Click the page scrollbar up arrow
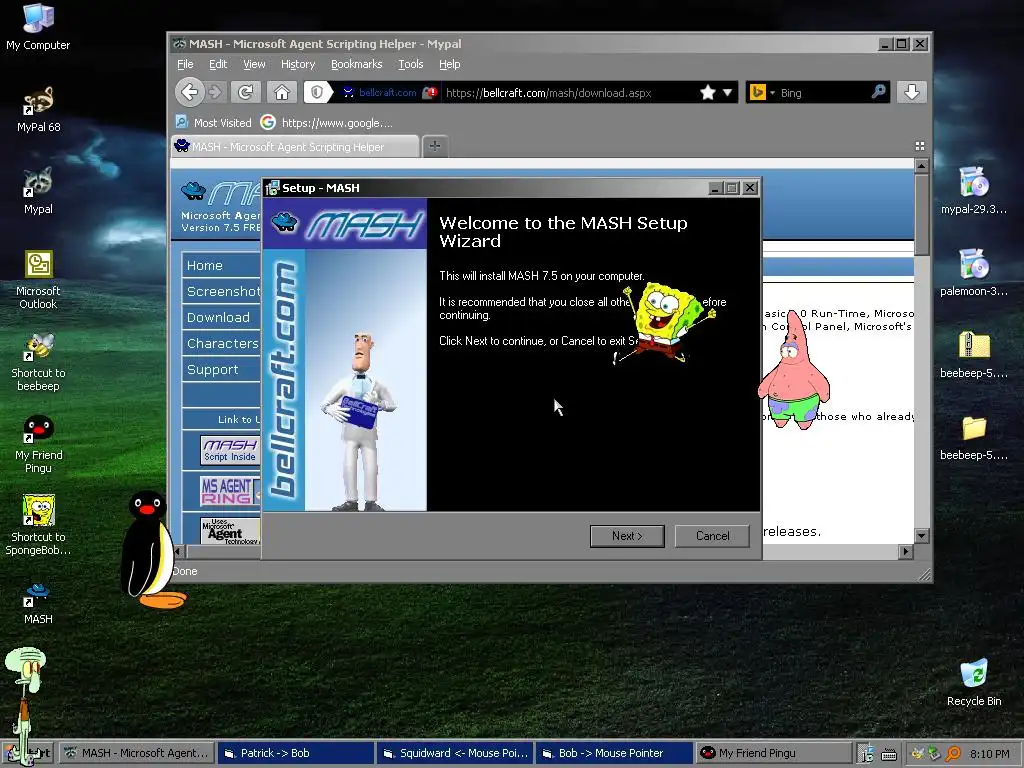The height and width of the screenshot is (768, 1024). click(921, 165)
